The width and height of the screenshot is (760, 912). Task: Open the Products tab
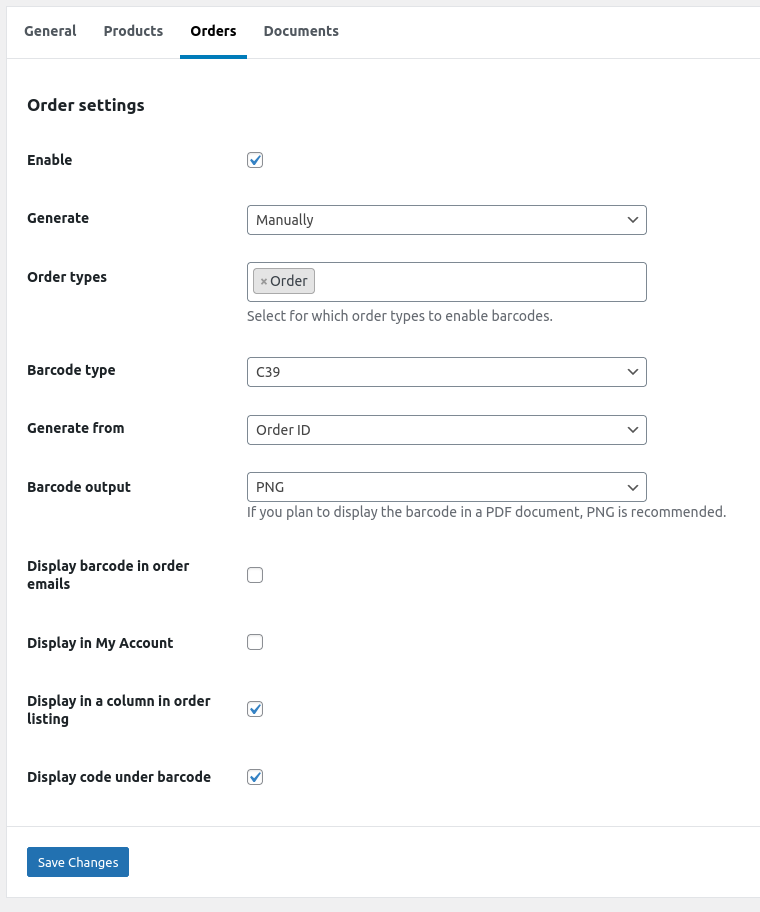point(133,31)
